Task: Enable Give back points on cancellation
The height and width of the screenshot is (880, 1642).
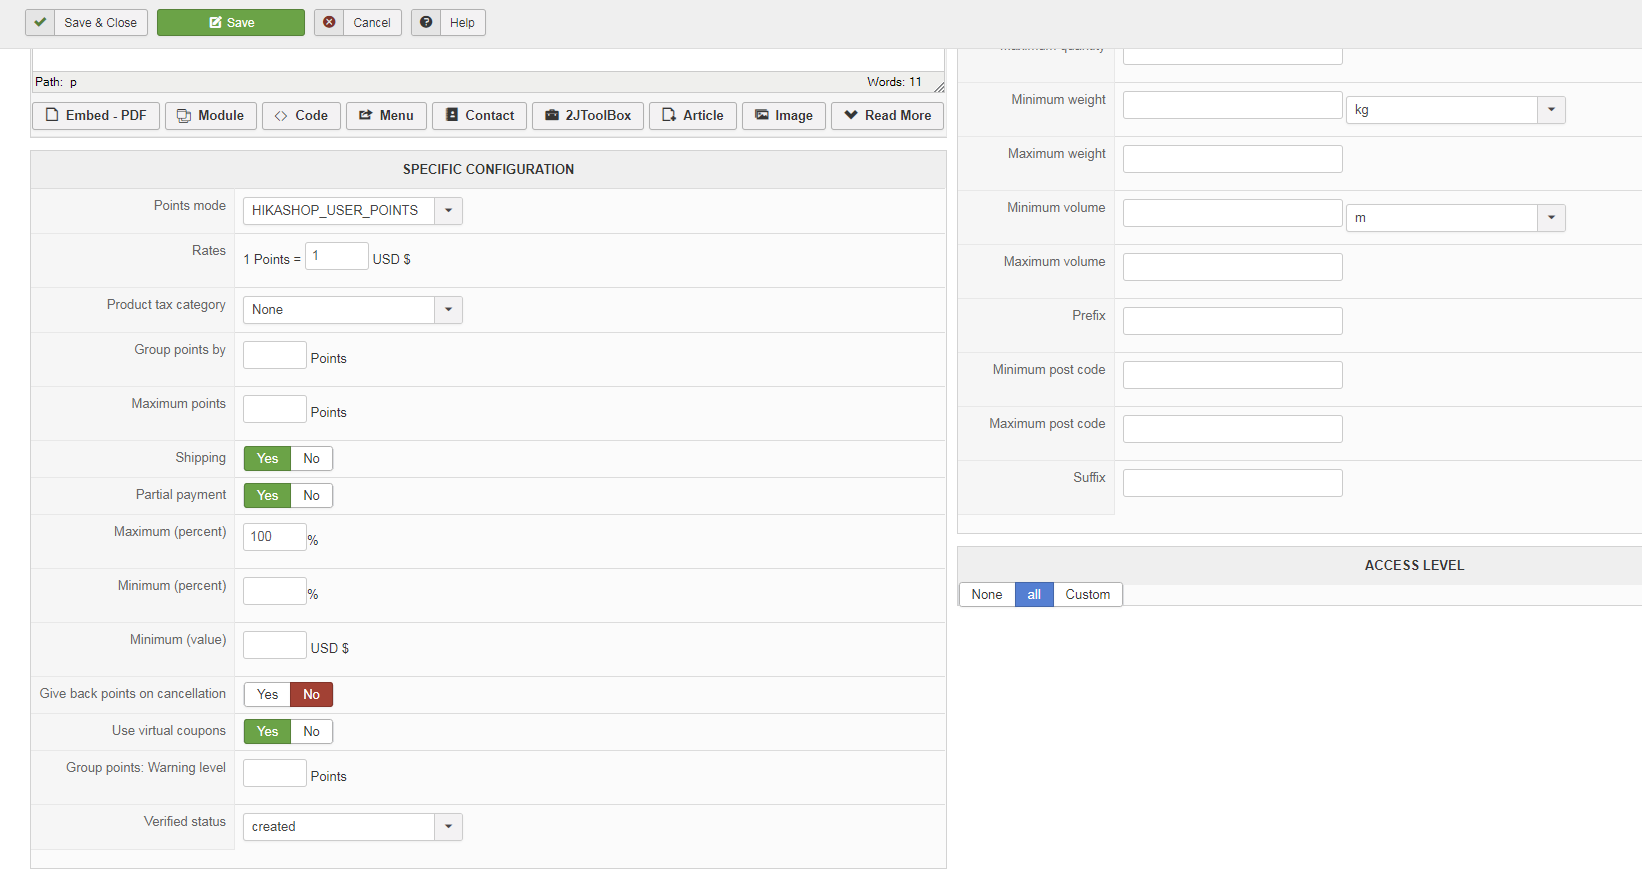Action: click(x=267, y=695)
